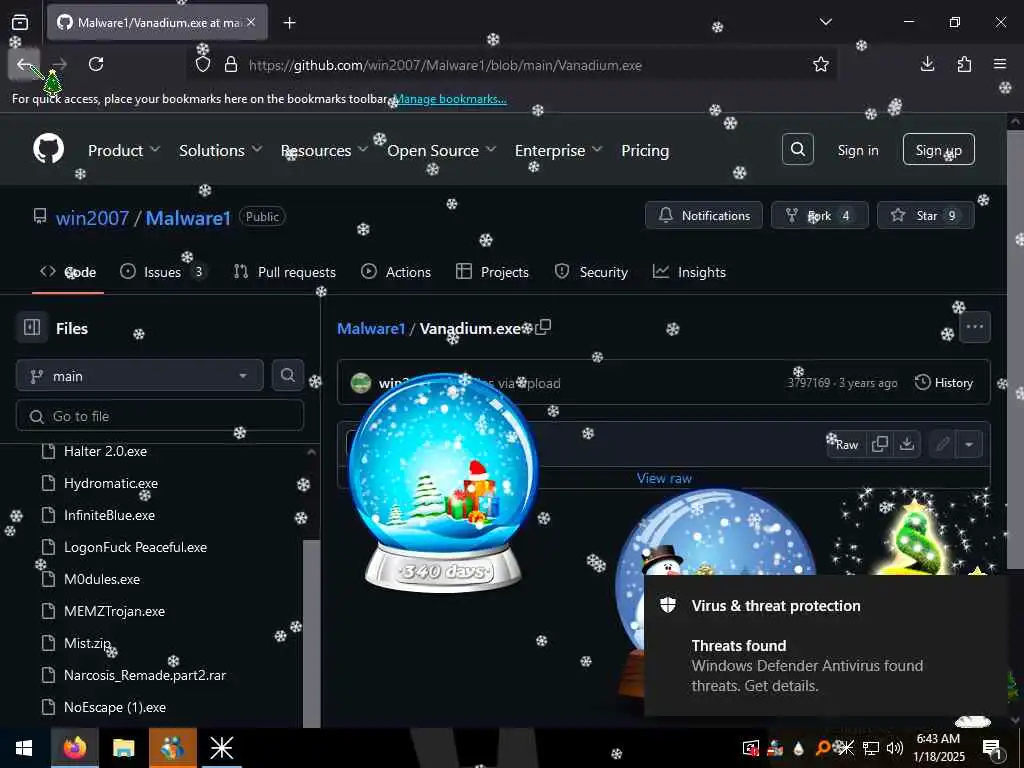Click the View raw link

pos(664,478)
